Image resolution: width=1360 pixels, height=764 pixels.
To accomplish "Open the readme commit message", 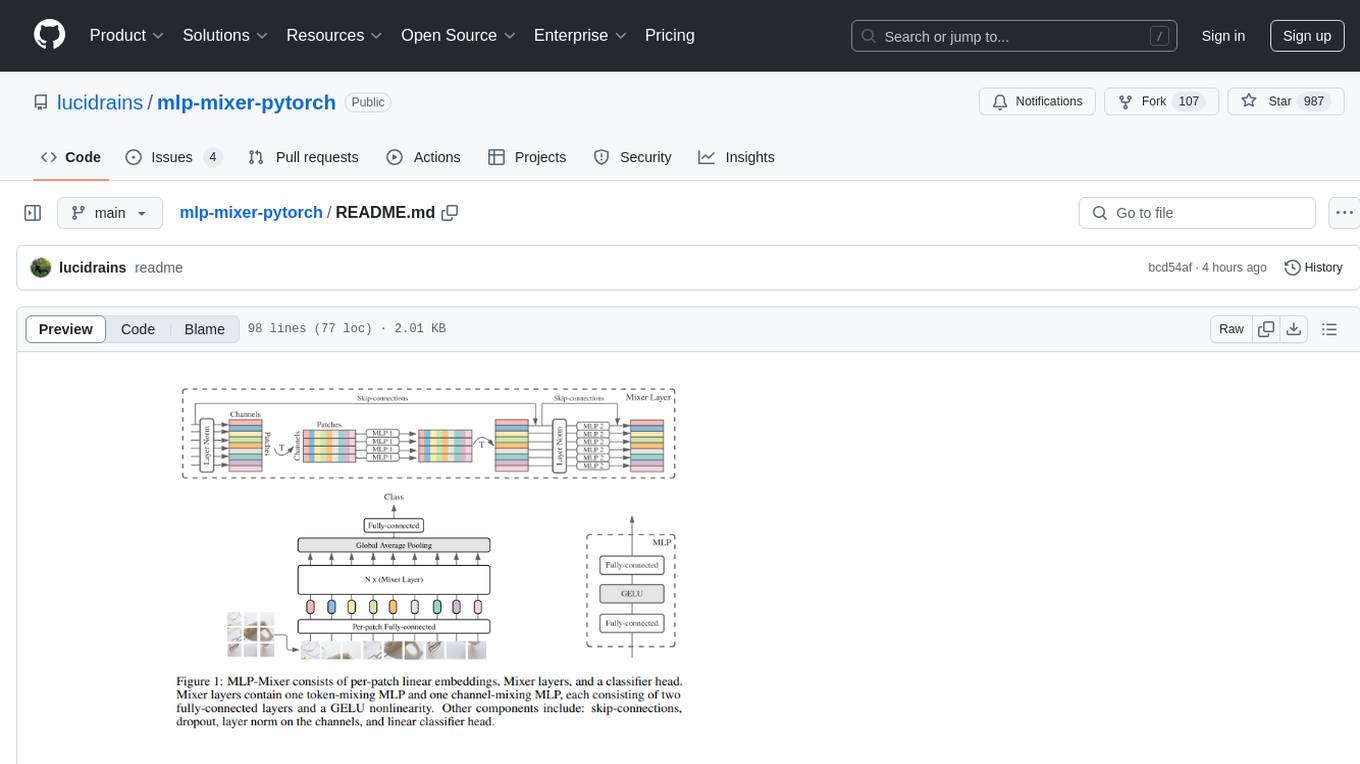I will click(x=159, y=267).
